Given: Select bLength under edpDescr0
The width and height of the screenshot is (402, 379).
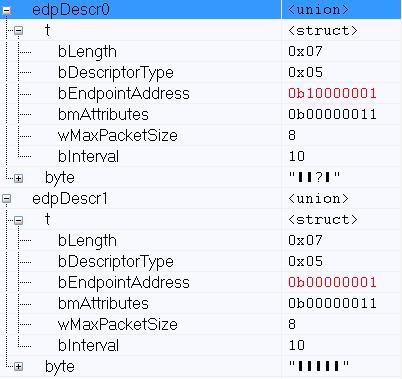Looking at the screenshot, I should point(87,52).
